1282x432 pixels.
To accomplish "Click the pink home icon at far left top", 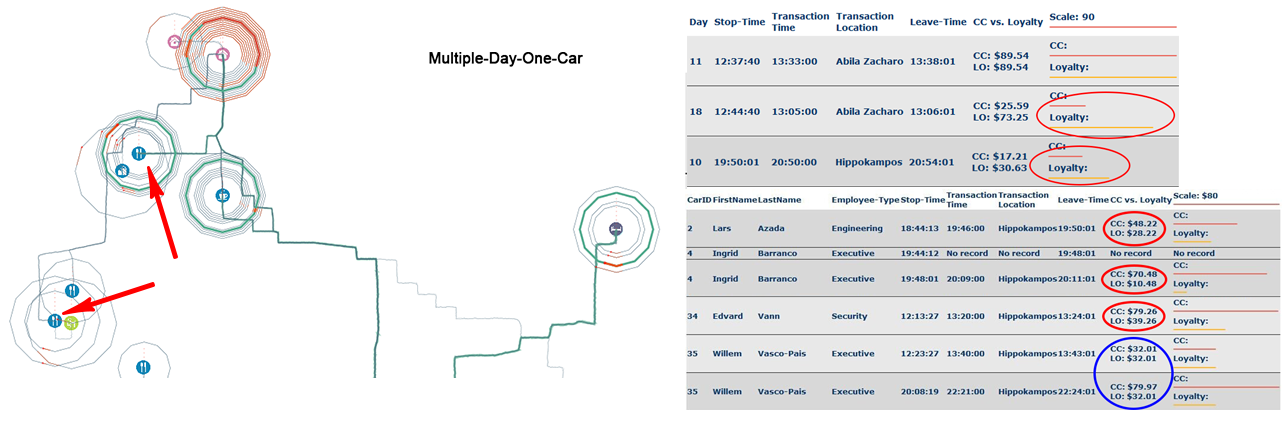I will pyautogui.click(x=174, y=42).
